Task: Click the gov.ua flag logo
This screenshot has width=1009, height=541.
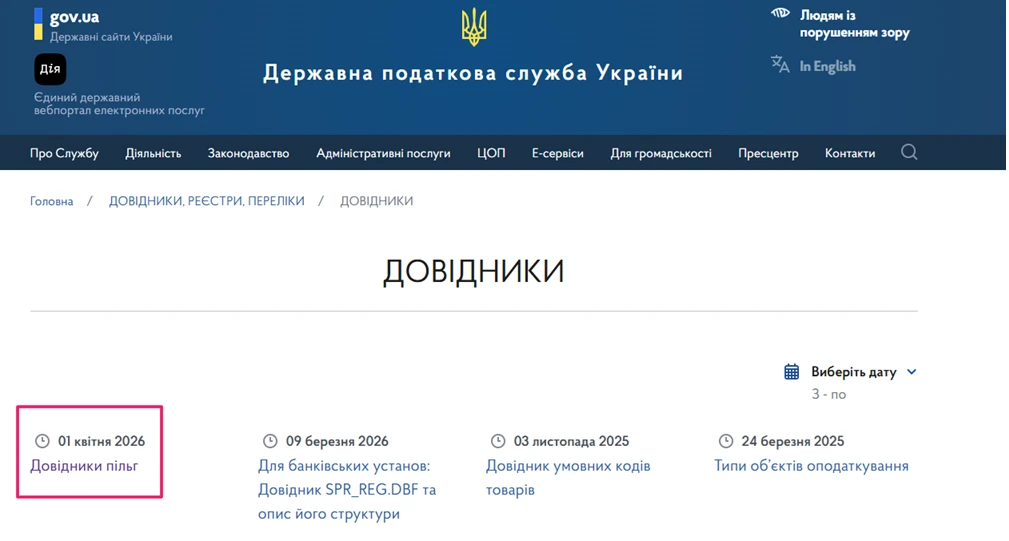Action: 39,24
